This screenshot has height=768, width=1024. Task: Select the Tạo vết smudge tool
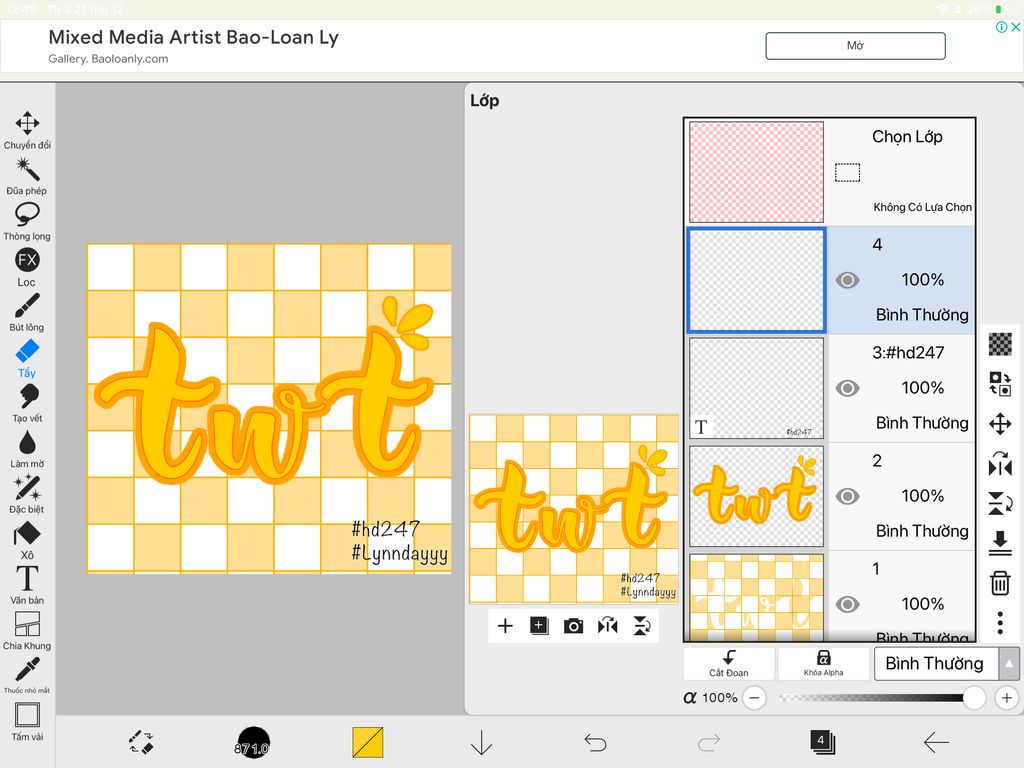pos(27,404)
